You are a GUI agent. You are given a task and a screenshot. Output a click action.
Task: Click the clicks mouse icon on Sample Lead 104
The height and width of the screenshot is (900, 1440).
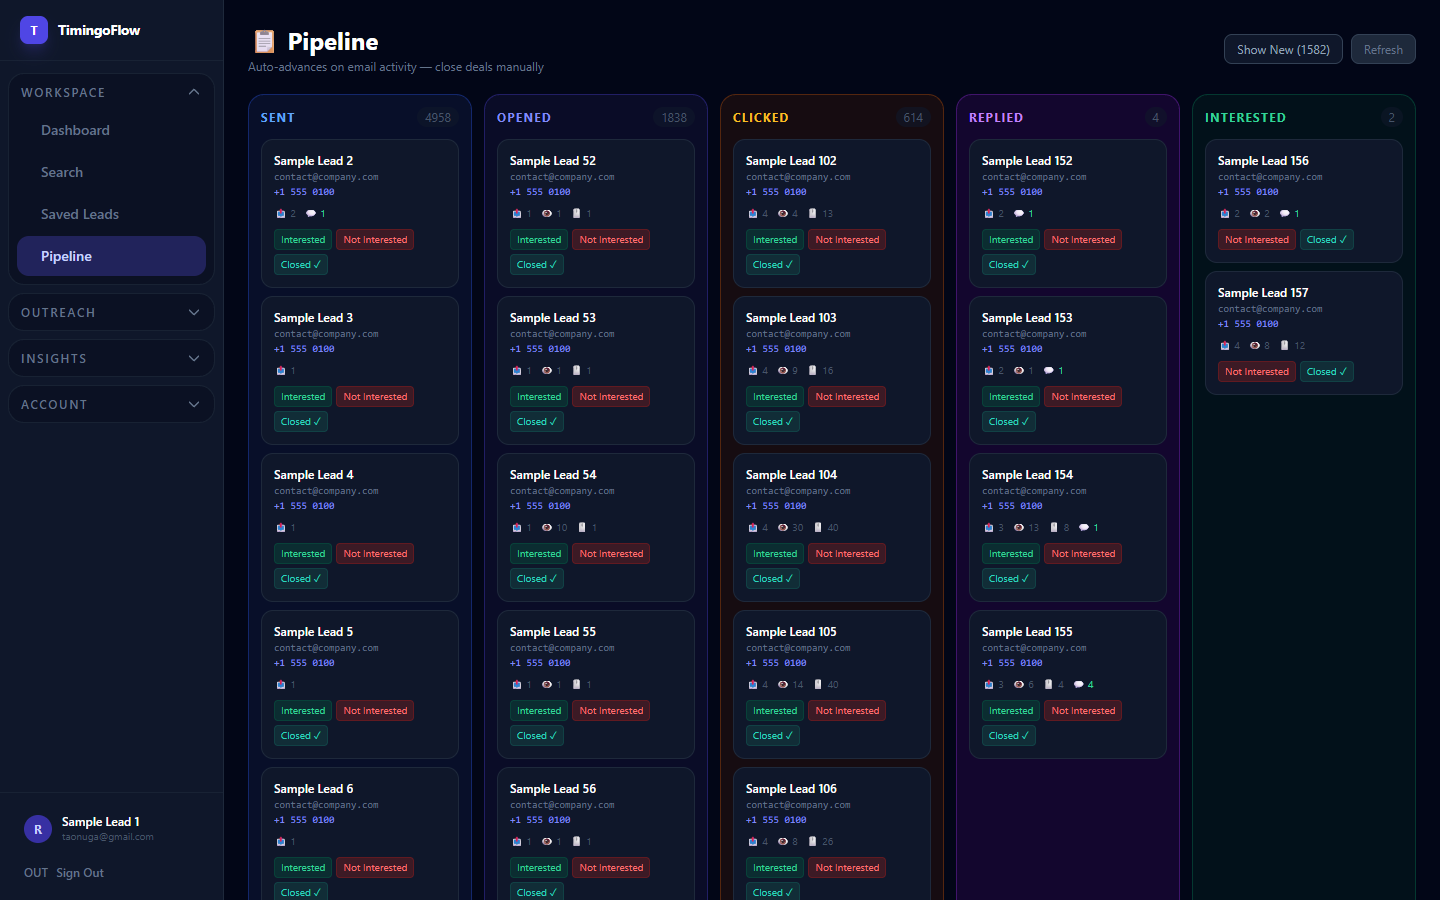(x=818, y=528)
